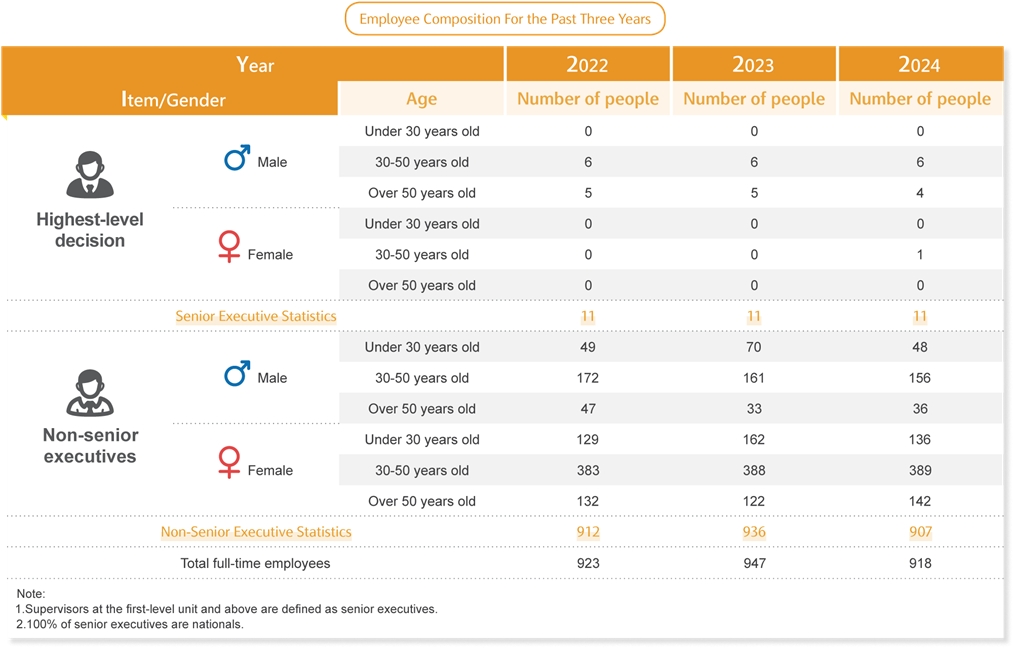Click the 2023 non-senior total 936
Viewport: 1013px width, 648px height.
coord(754,532)
